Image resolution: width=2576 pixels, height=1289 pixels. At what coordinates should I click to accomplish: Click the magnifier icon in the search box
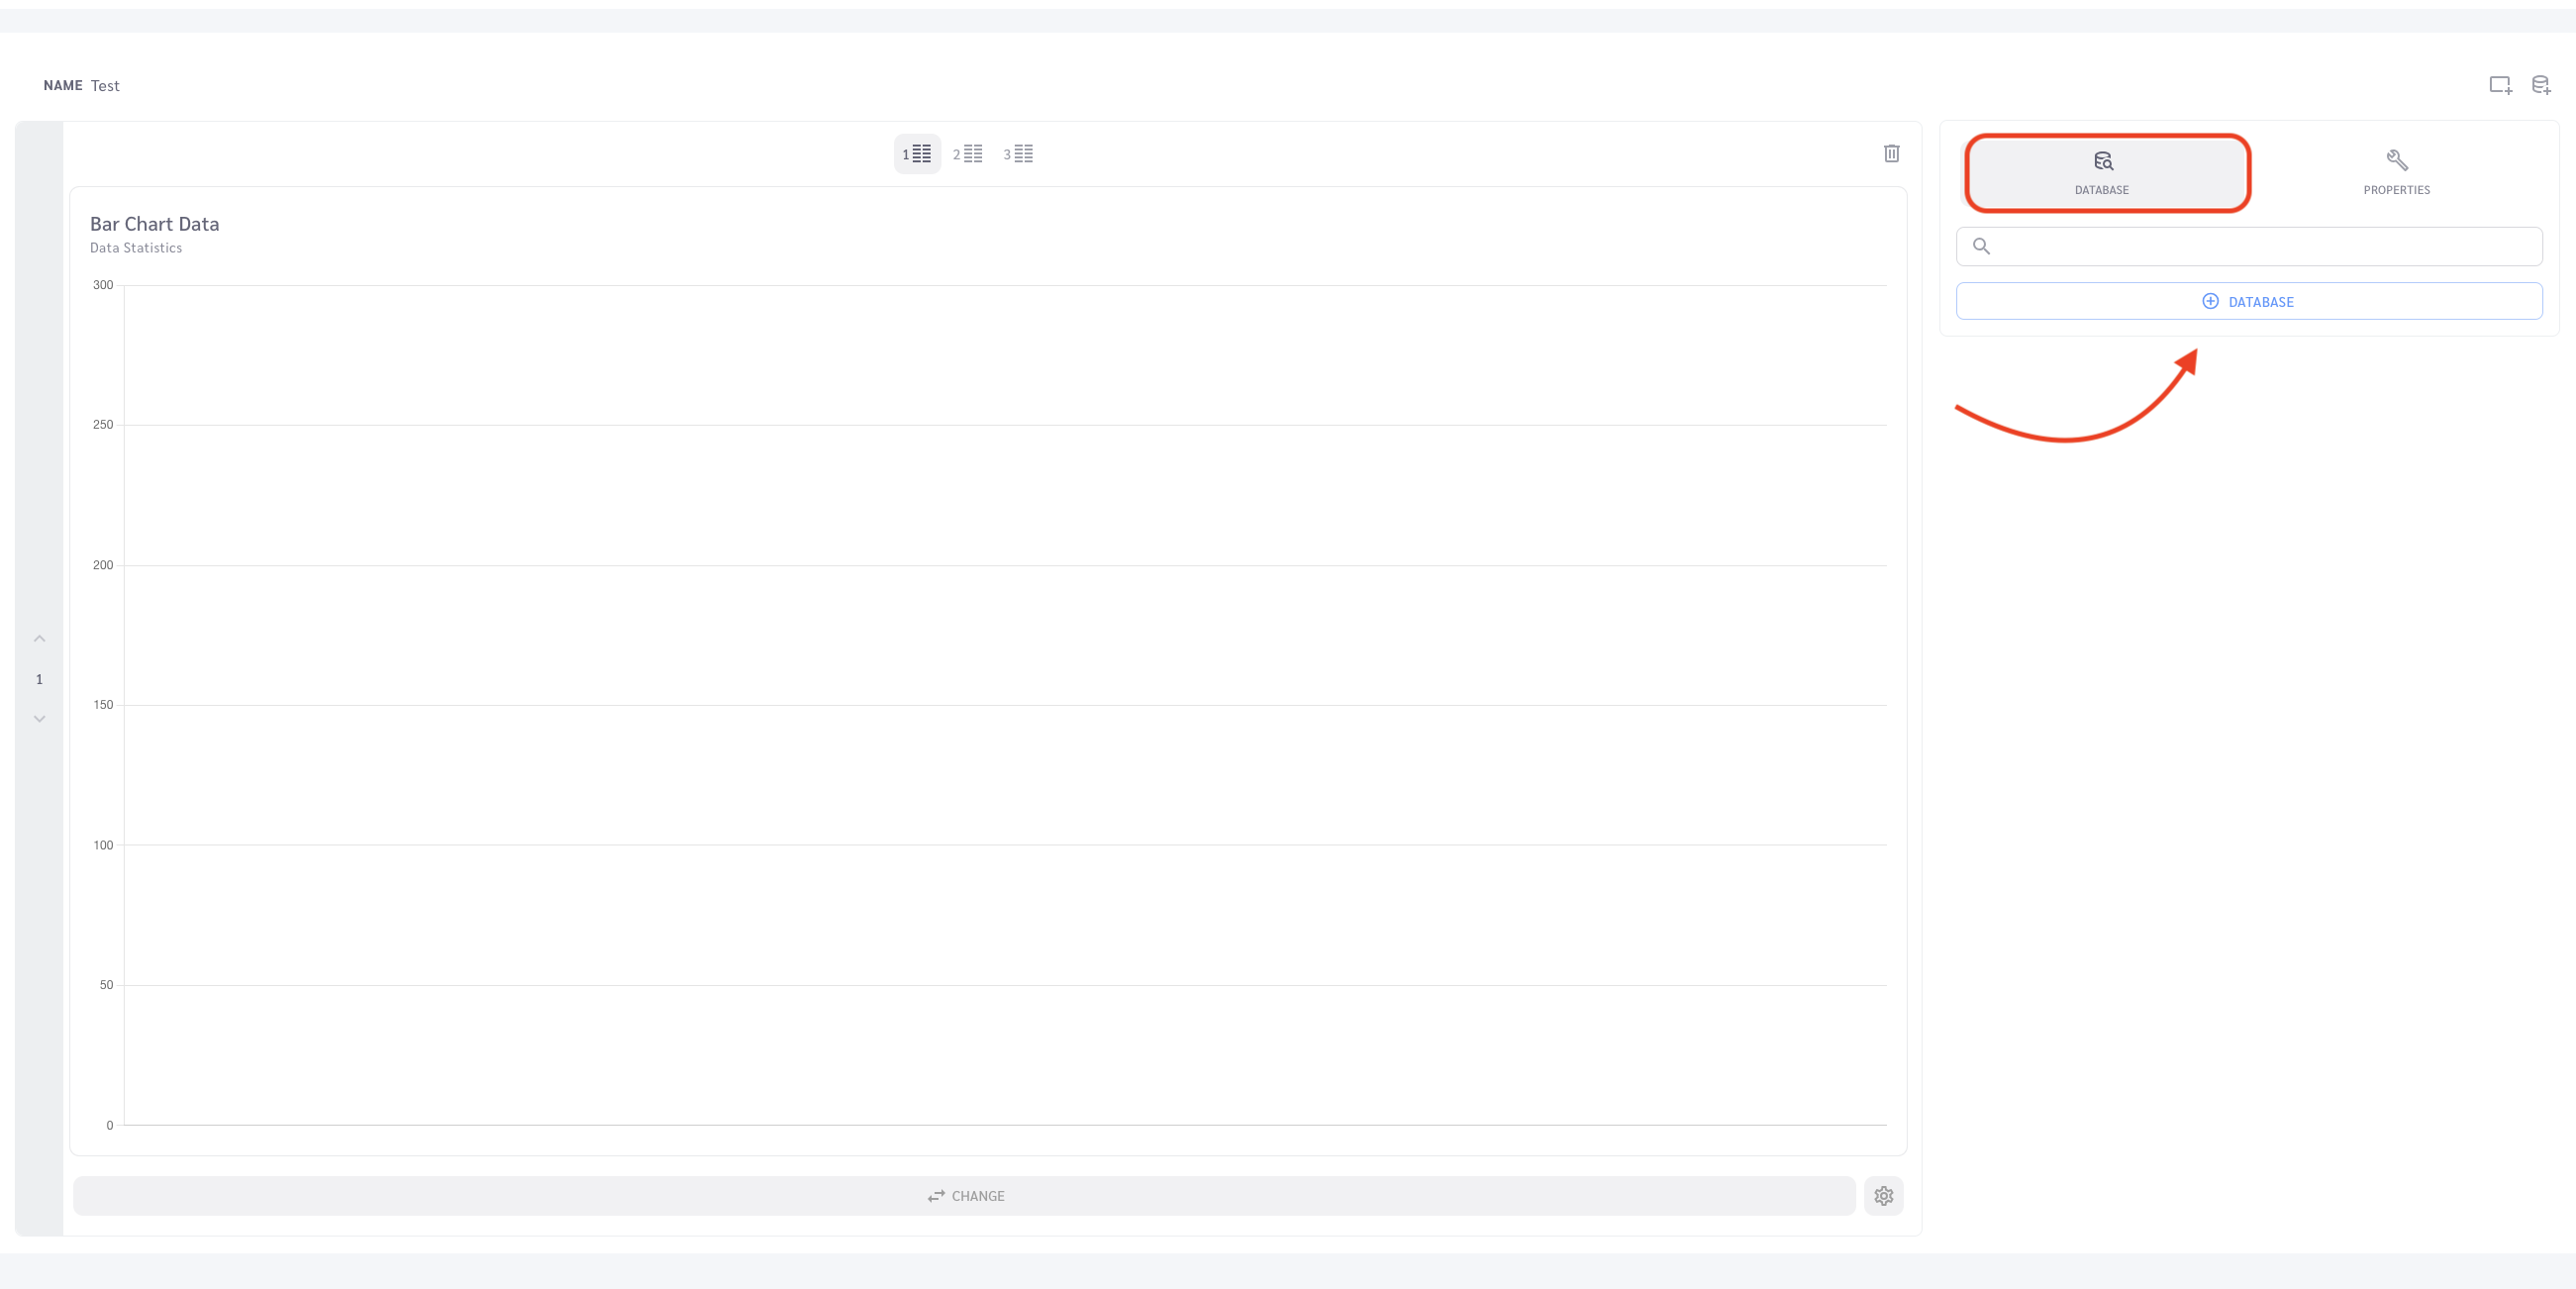1981,246
